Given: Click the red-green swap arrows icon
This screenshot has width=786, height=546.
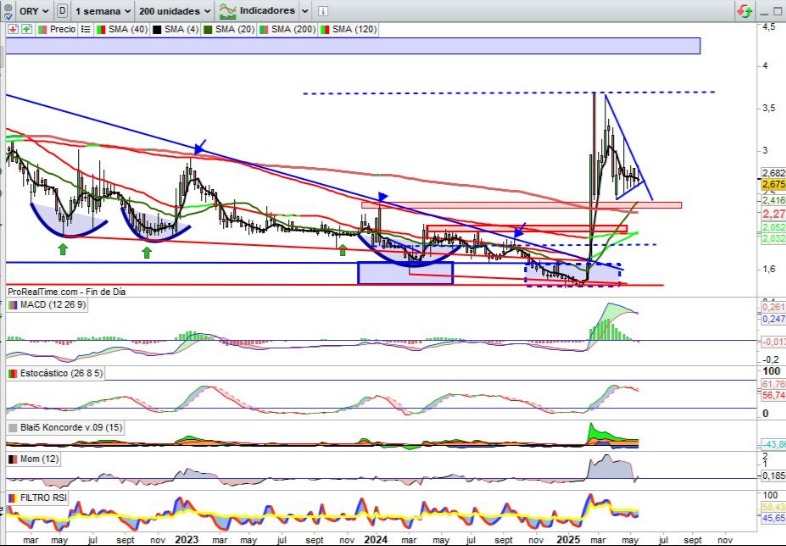Looking at the screenshot, I should click(744, 11).
